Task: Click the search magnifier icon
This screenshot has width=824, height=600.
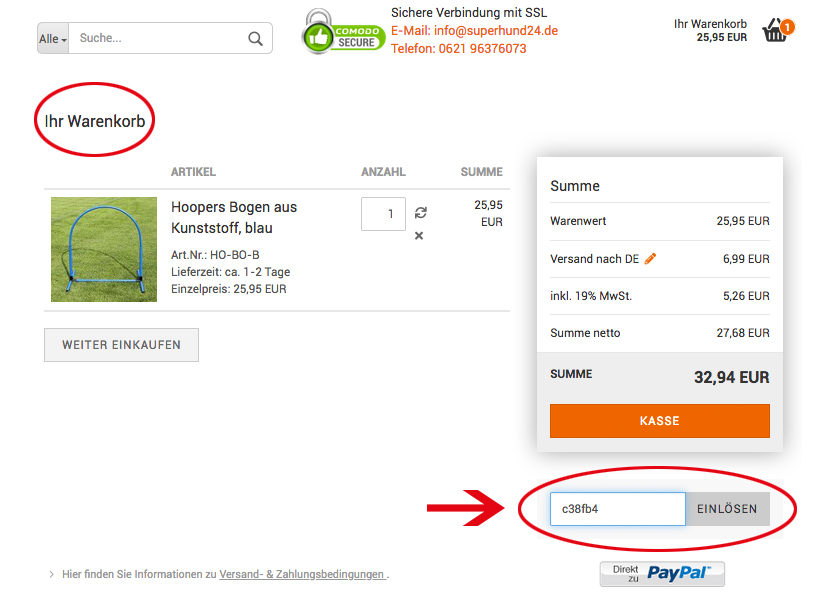Action: [x=255, y=38]
